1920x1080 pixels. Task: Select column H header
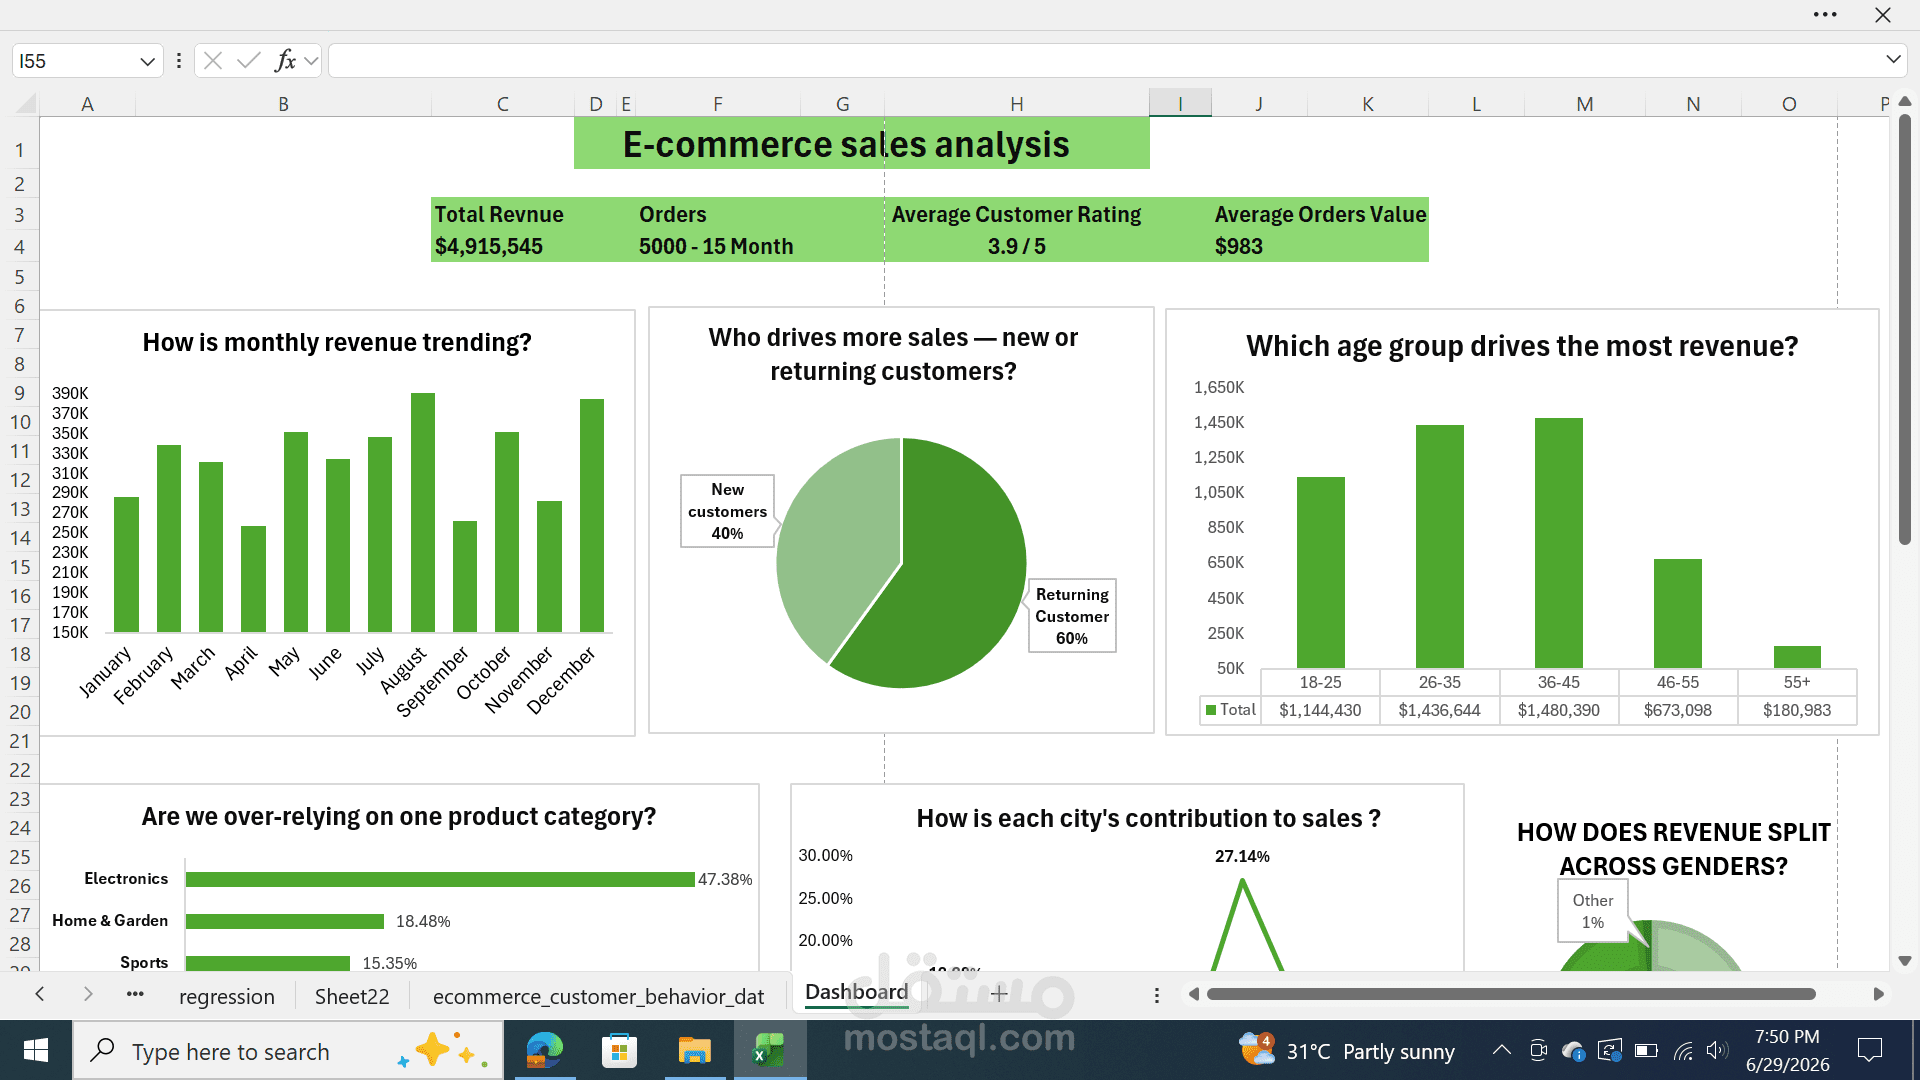(x=1016, y=104)
